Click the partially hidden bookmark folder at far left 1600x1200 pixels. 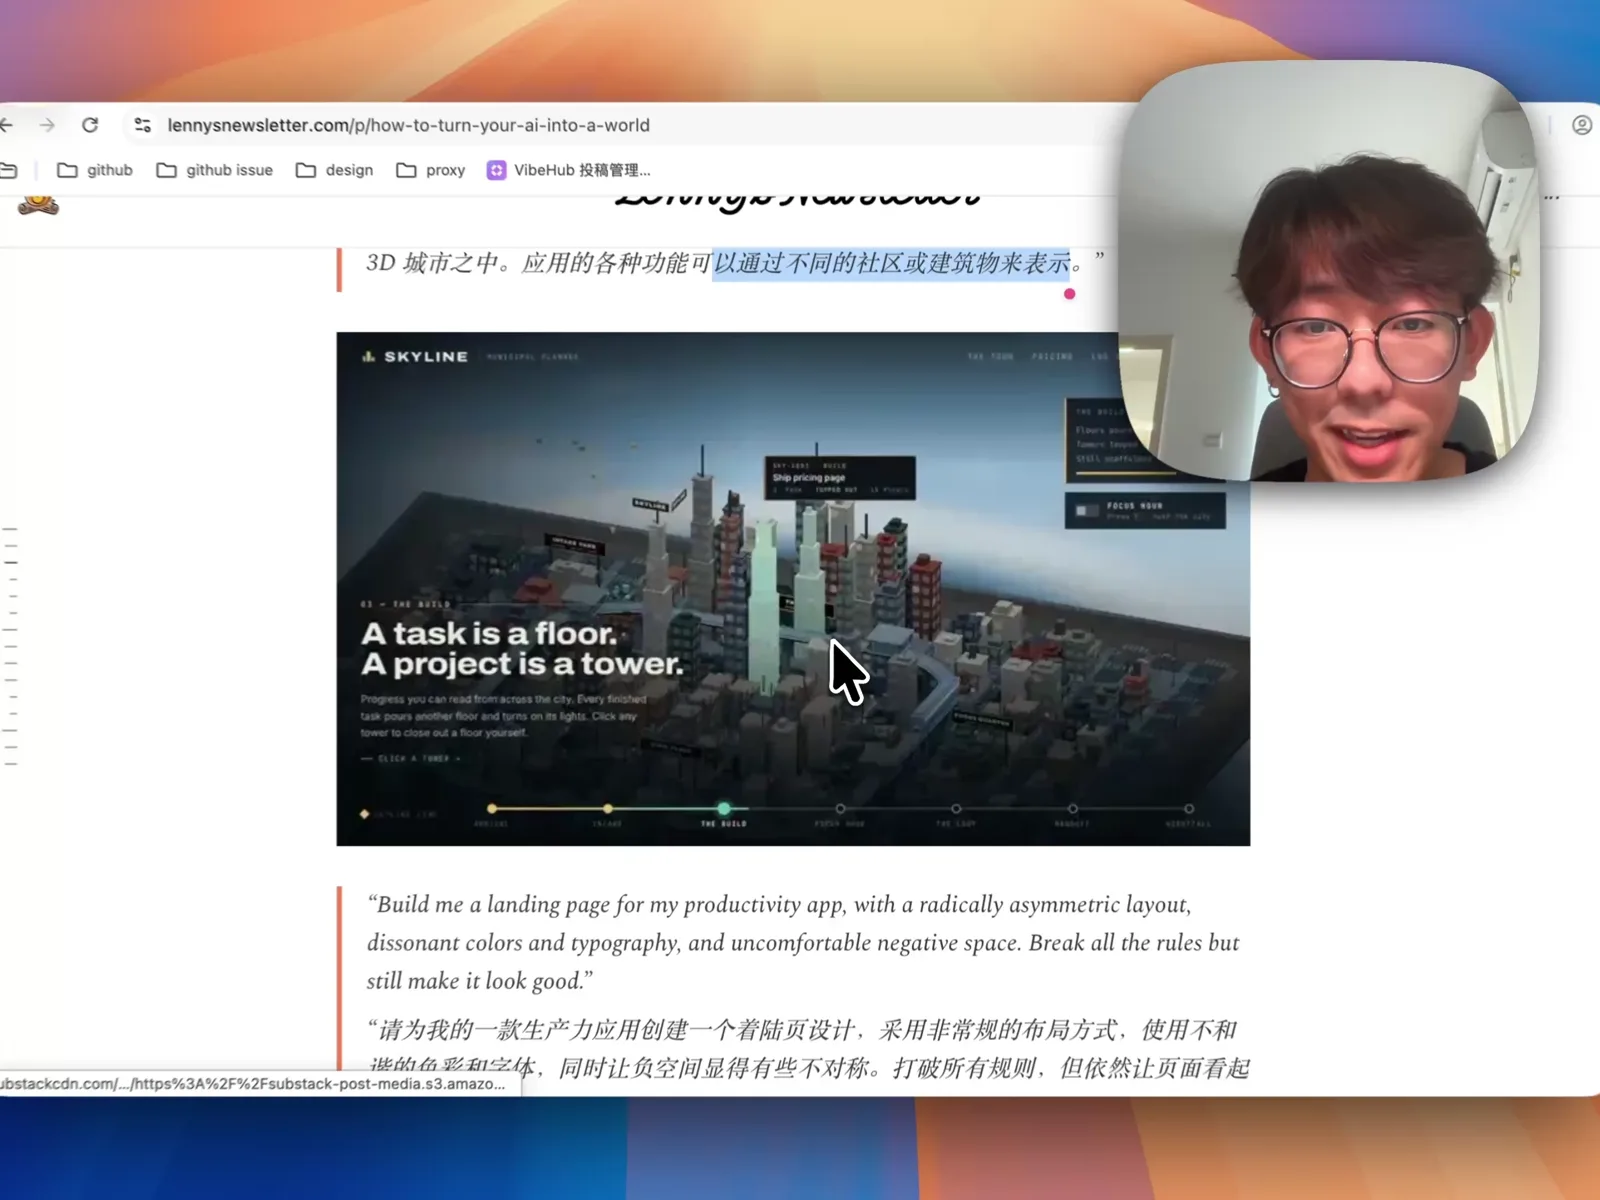[8, 170]
